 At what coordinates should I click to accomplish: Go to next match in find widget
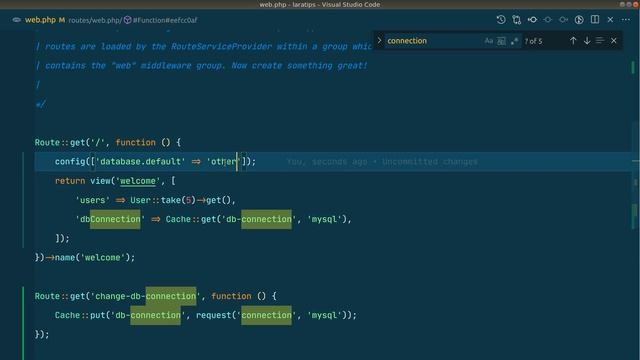click(x=587, y=41)
